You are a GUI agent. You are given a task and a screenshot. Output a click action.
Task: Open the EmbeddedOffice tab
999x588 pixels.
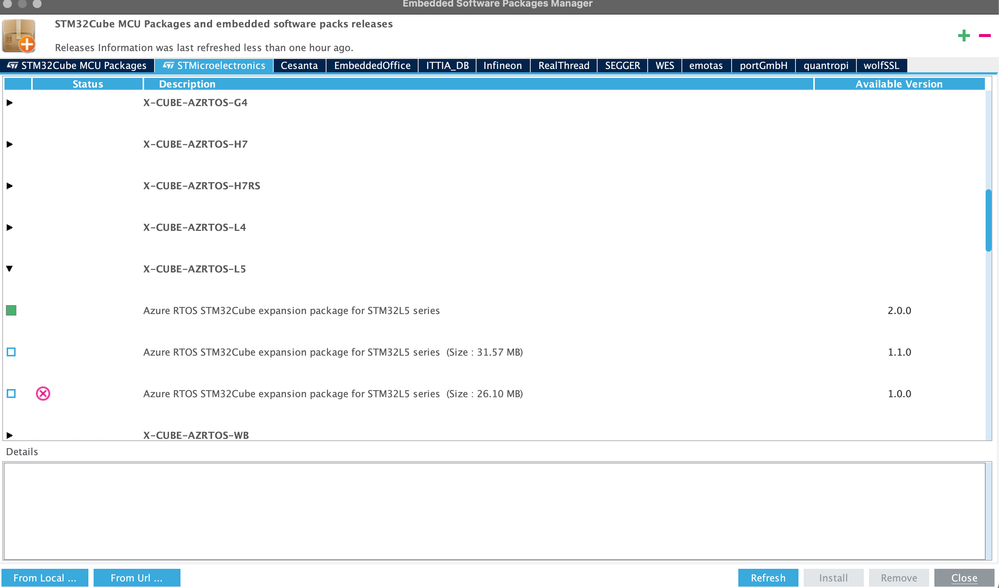[x=372, y=66]
